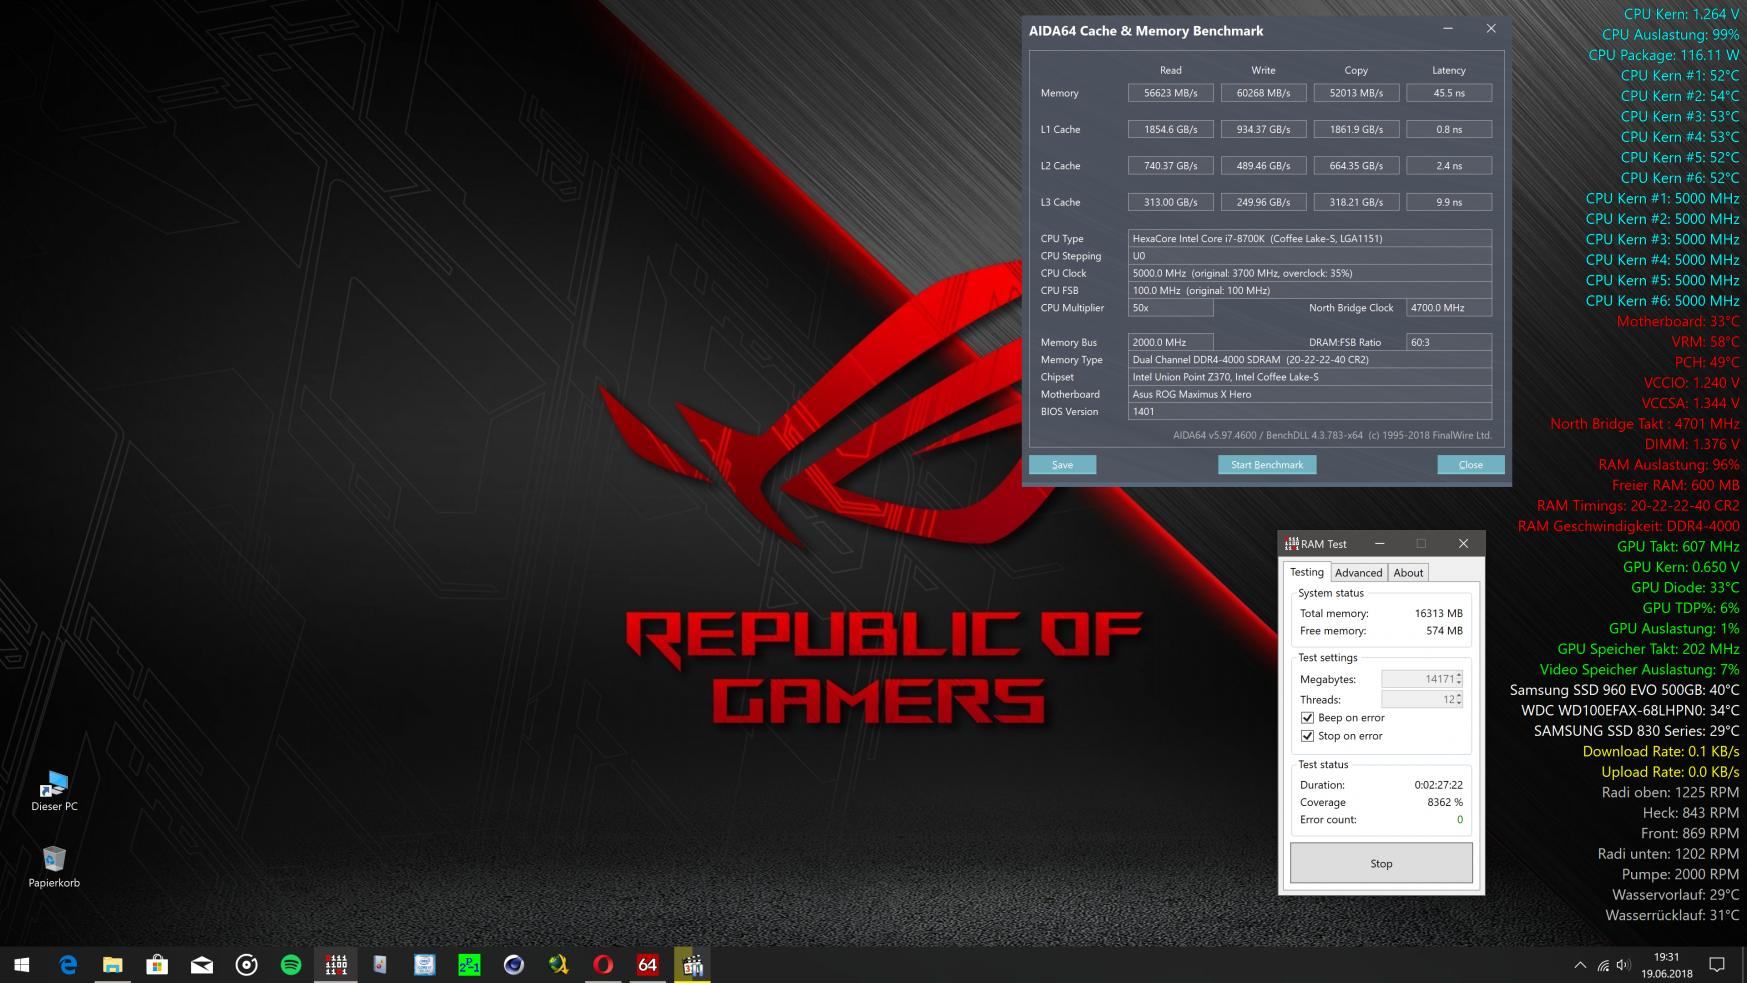Open Groove Music circle icon in taskbar
1747x983 pixels.
pos(246,965)
